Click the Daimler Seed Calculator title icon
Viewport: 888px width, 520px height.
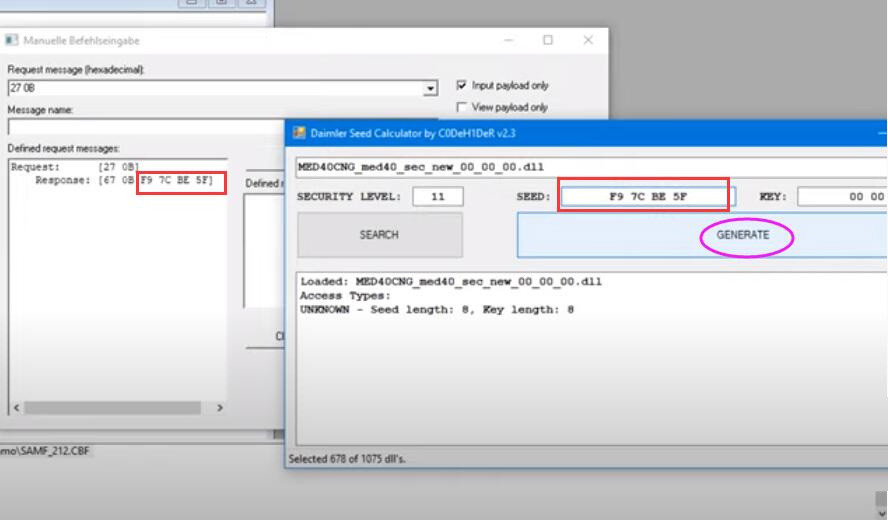[x=298, y=133]
